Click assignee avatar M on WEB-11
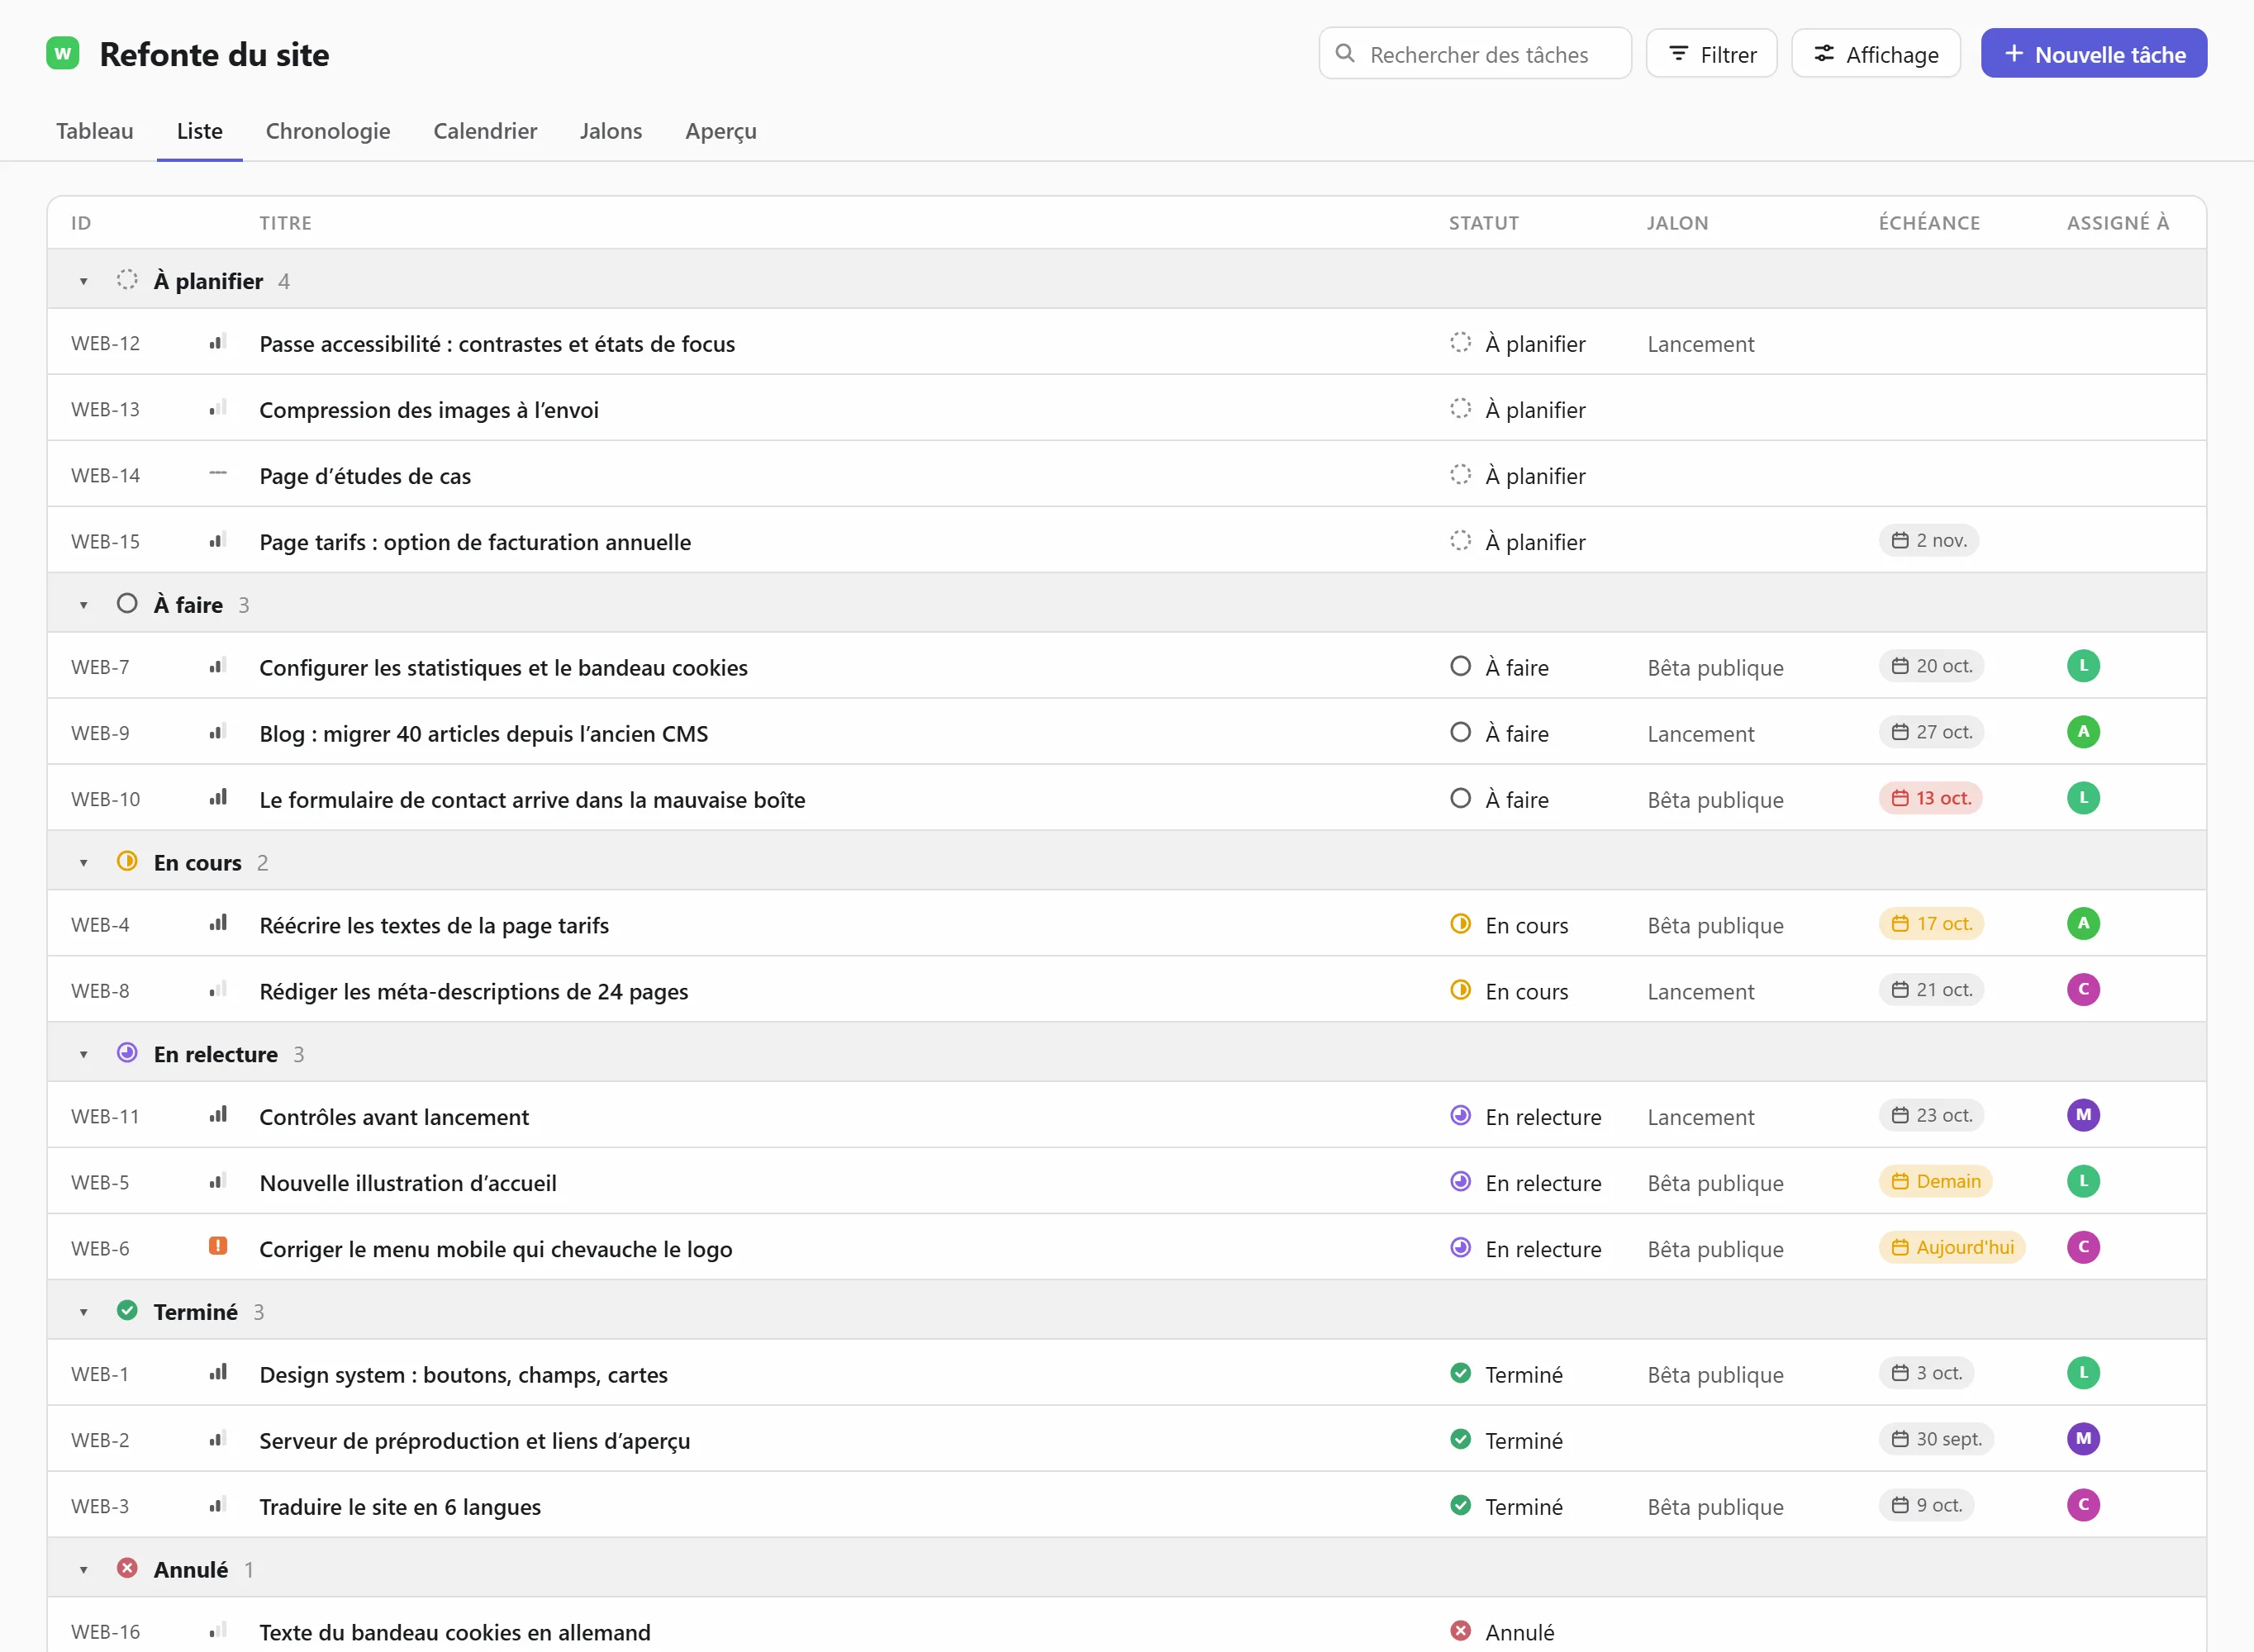This screenshot has width=2254, height=1652. [2083, 1115]
